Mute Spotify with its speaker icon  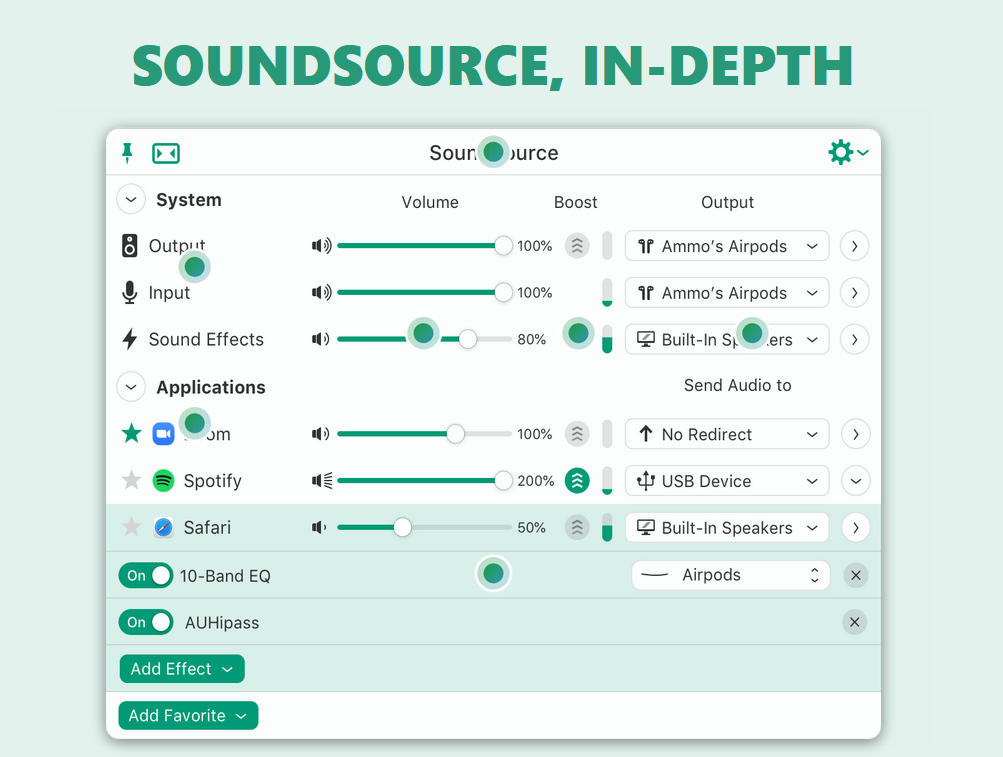click(x=322, y=481)
